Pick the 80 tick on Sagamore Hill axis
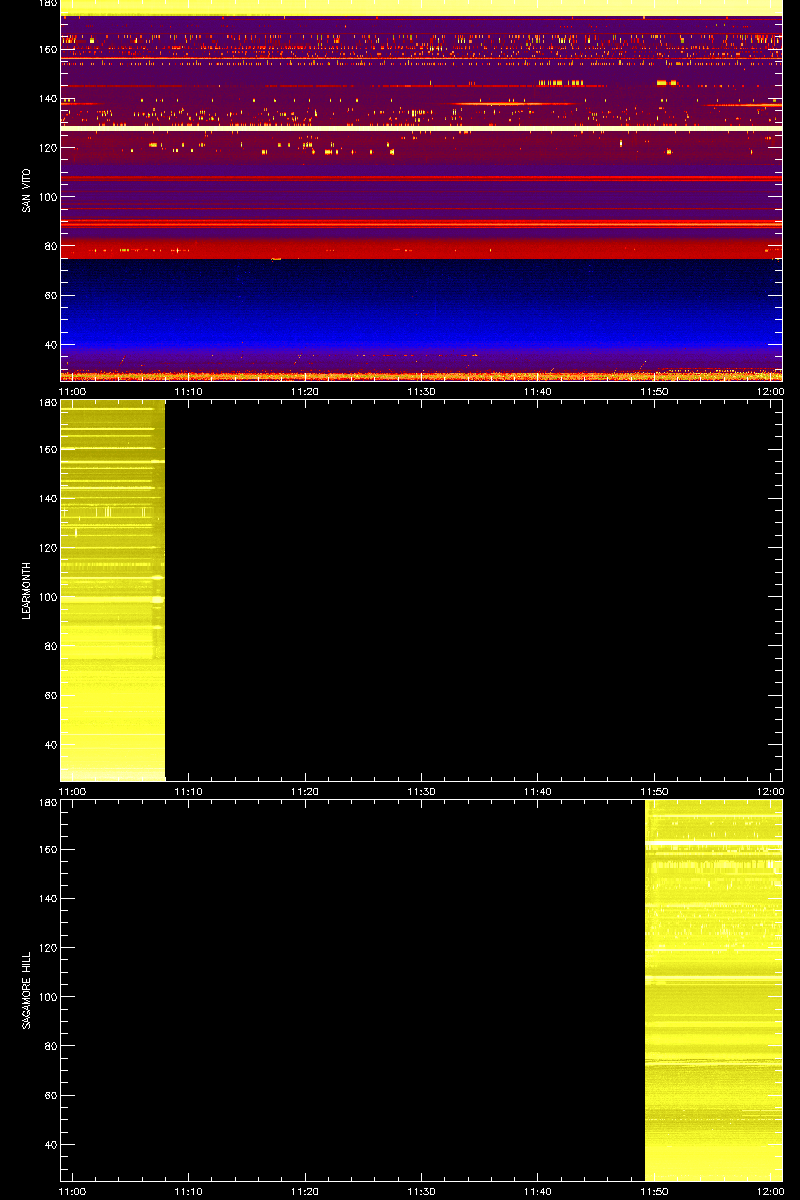The image size is (800, 1200). (50, 1046)
